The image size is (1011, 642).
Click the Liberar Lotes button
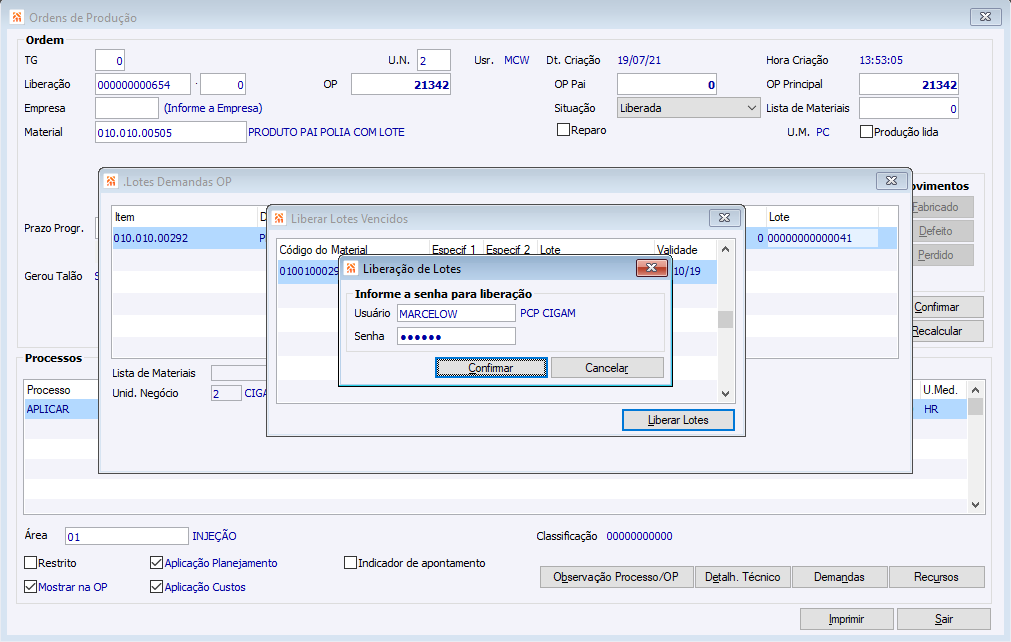(x=678, y=420)
